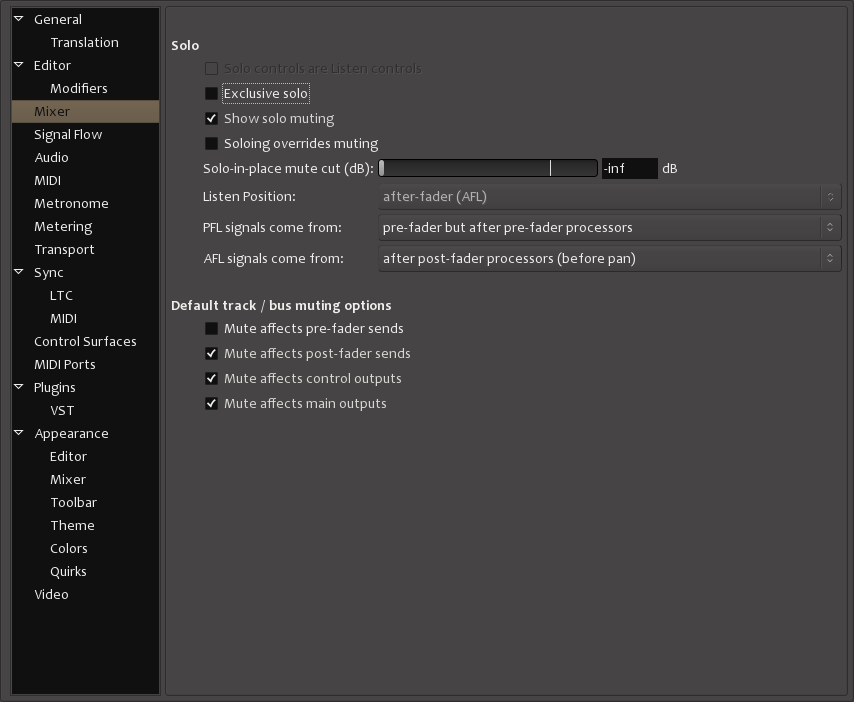
Task: Open AFL signals come from dropdown
Action: 609,259
